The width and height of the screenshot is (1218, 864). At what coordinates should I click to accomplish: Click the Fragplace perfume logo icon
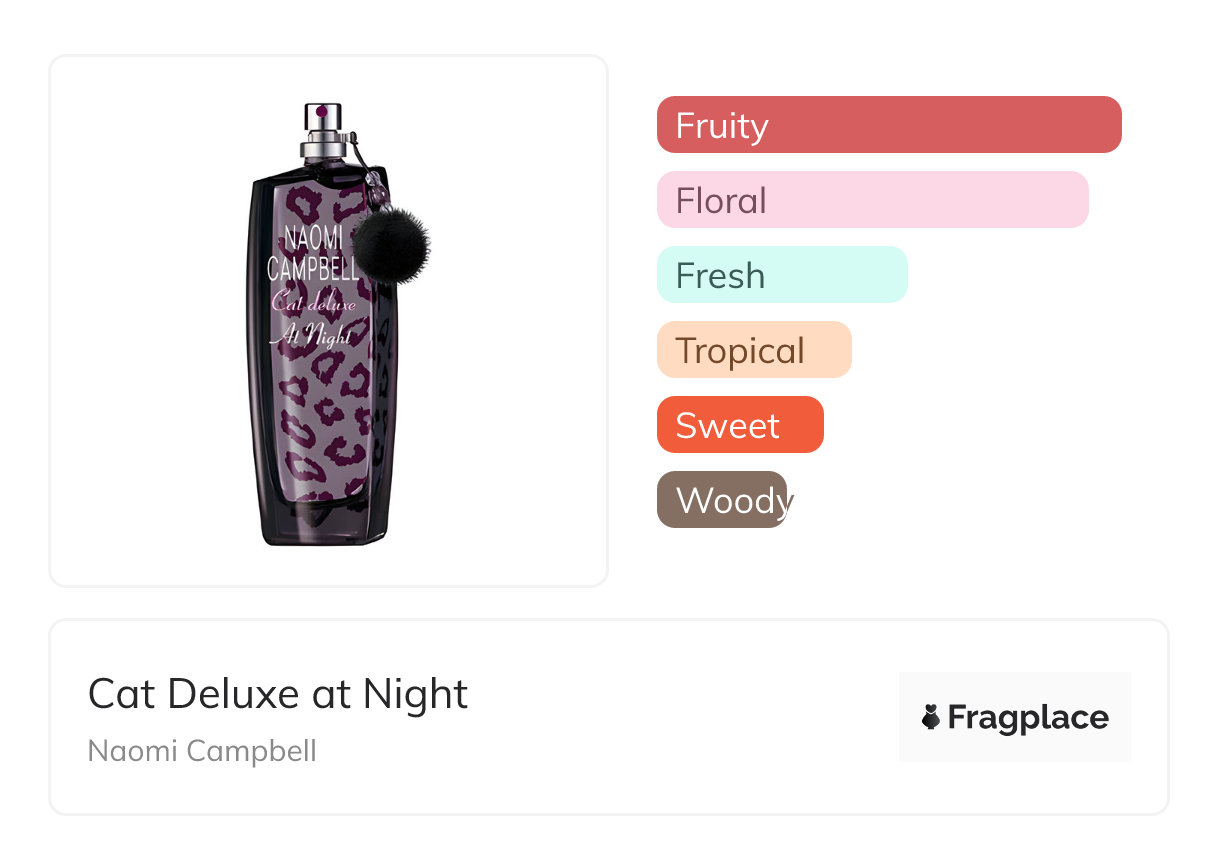point(931,717)
